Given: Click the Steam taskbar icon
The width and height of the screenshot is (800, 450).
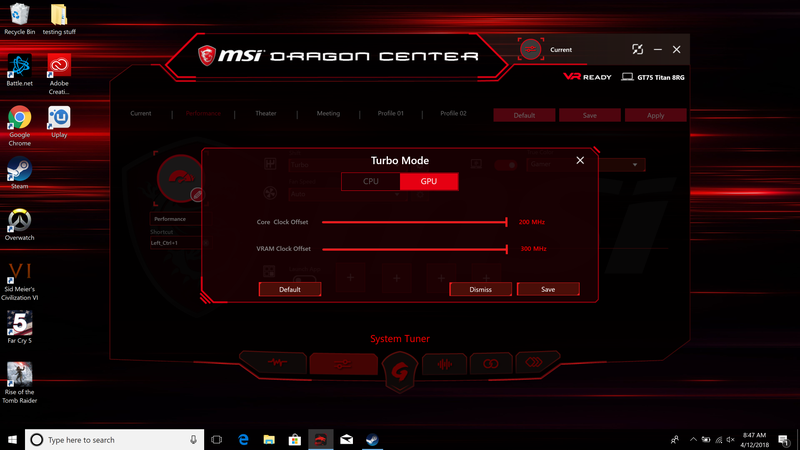Looking at the screenshot, I should click(372, 440).
